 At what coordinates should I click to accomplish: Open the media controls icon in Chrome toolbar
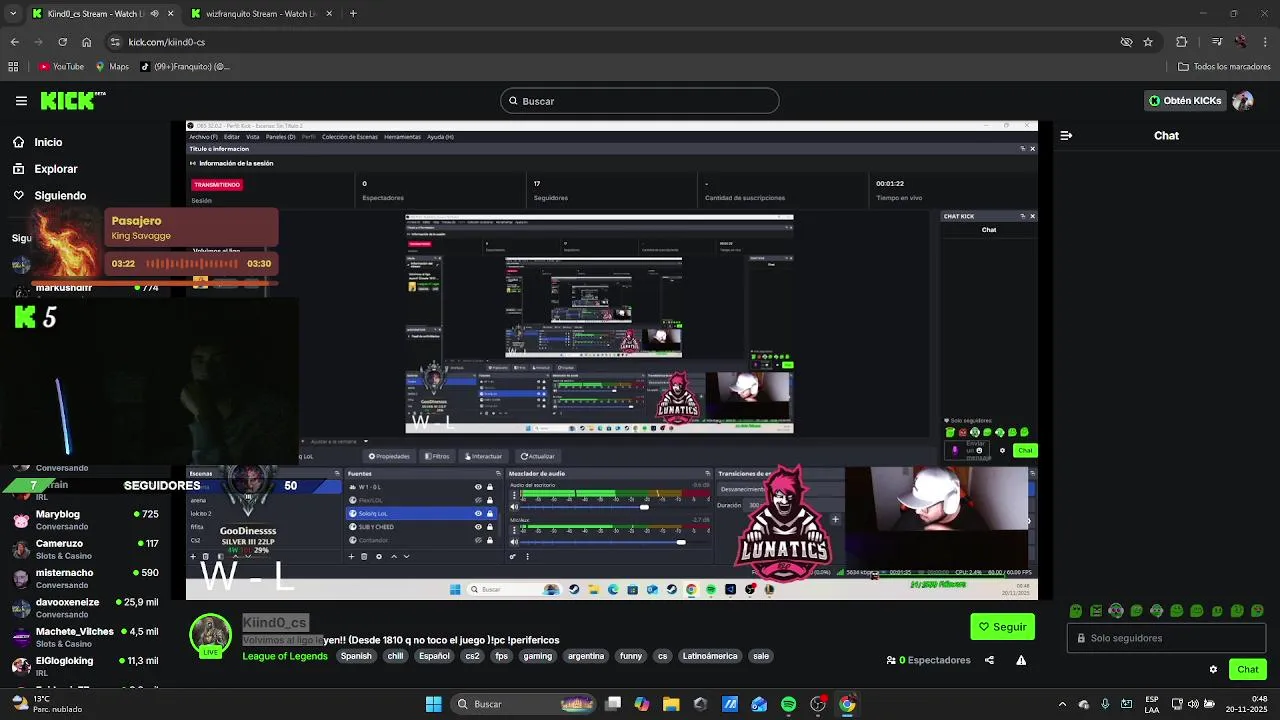click(x=1217, y=42)
